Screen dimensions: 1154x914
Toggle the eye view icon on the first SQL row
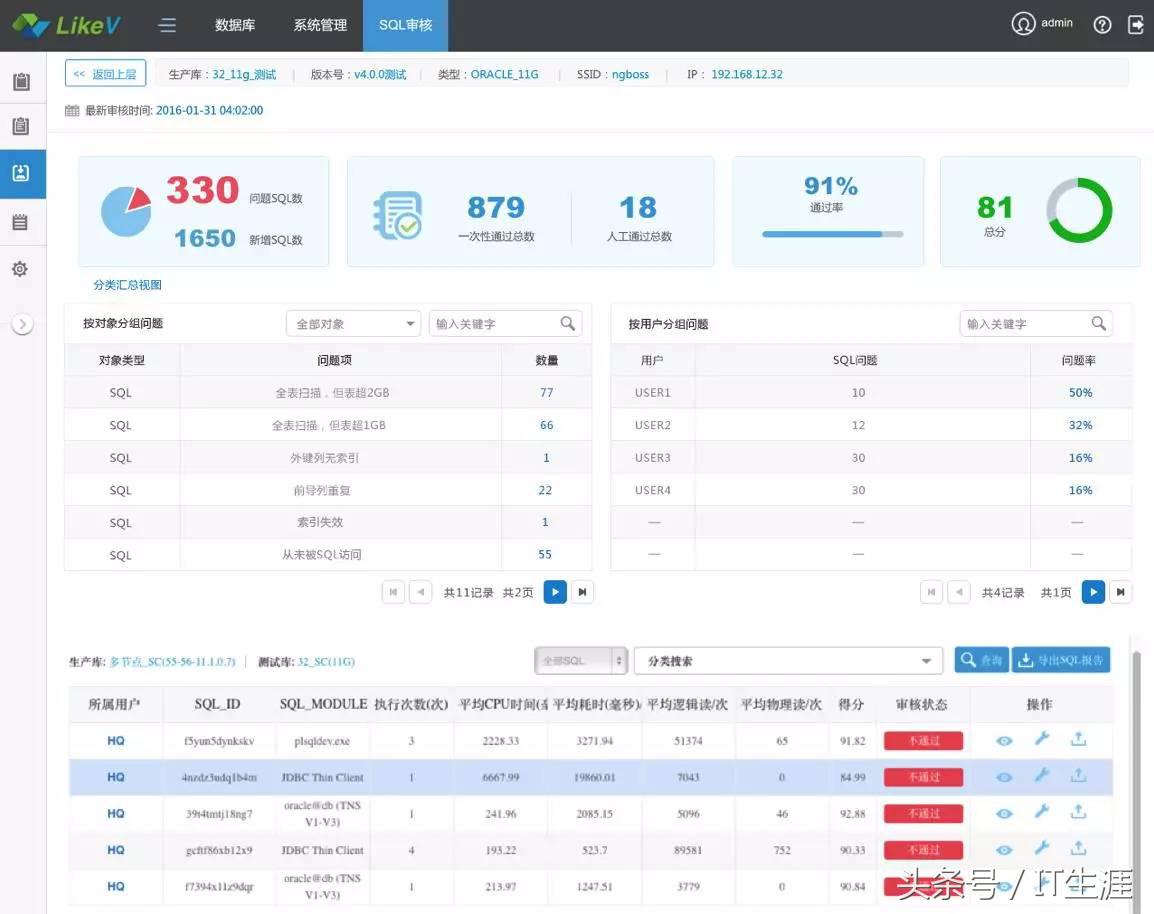point(1004,740)
